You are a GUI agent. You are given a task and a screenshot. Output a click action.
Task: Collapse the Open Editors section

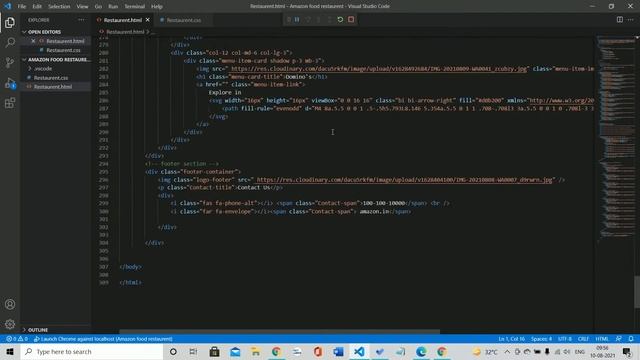(x=44, y=32)
